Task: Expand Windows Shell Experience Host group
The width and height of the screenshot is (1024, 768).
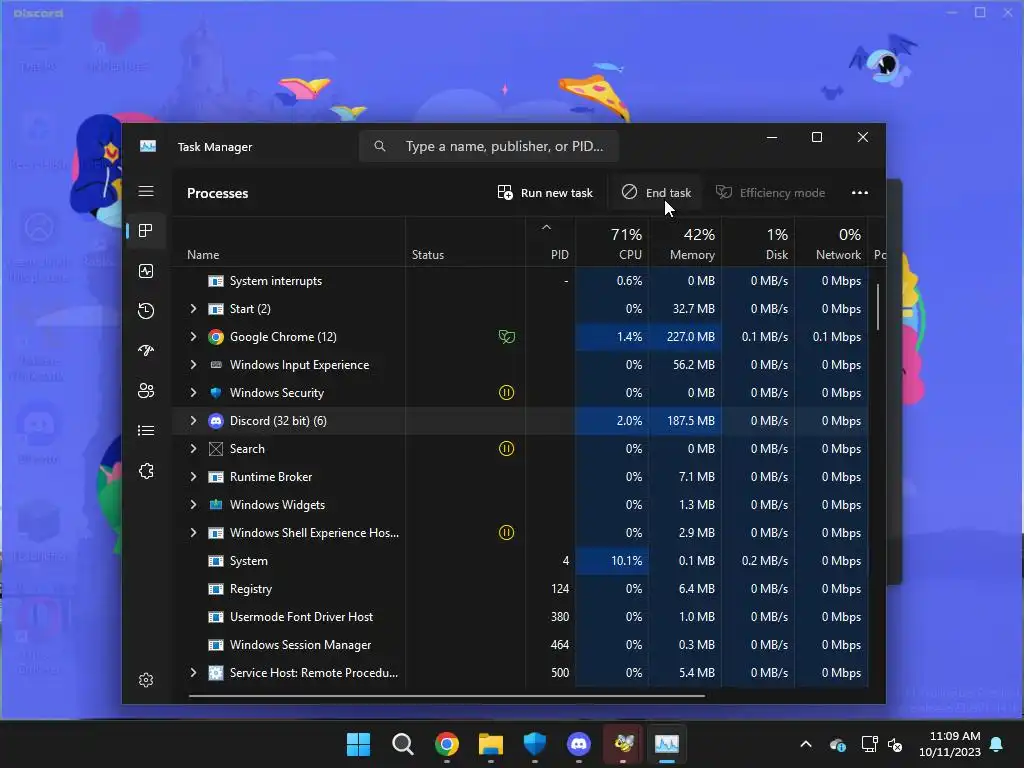Action: 193,533
